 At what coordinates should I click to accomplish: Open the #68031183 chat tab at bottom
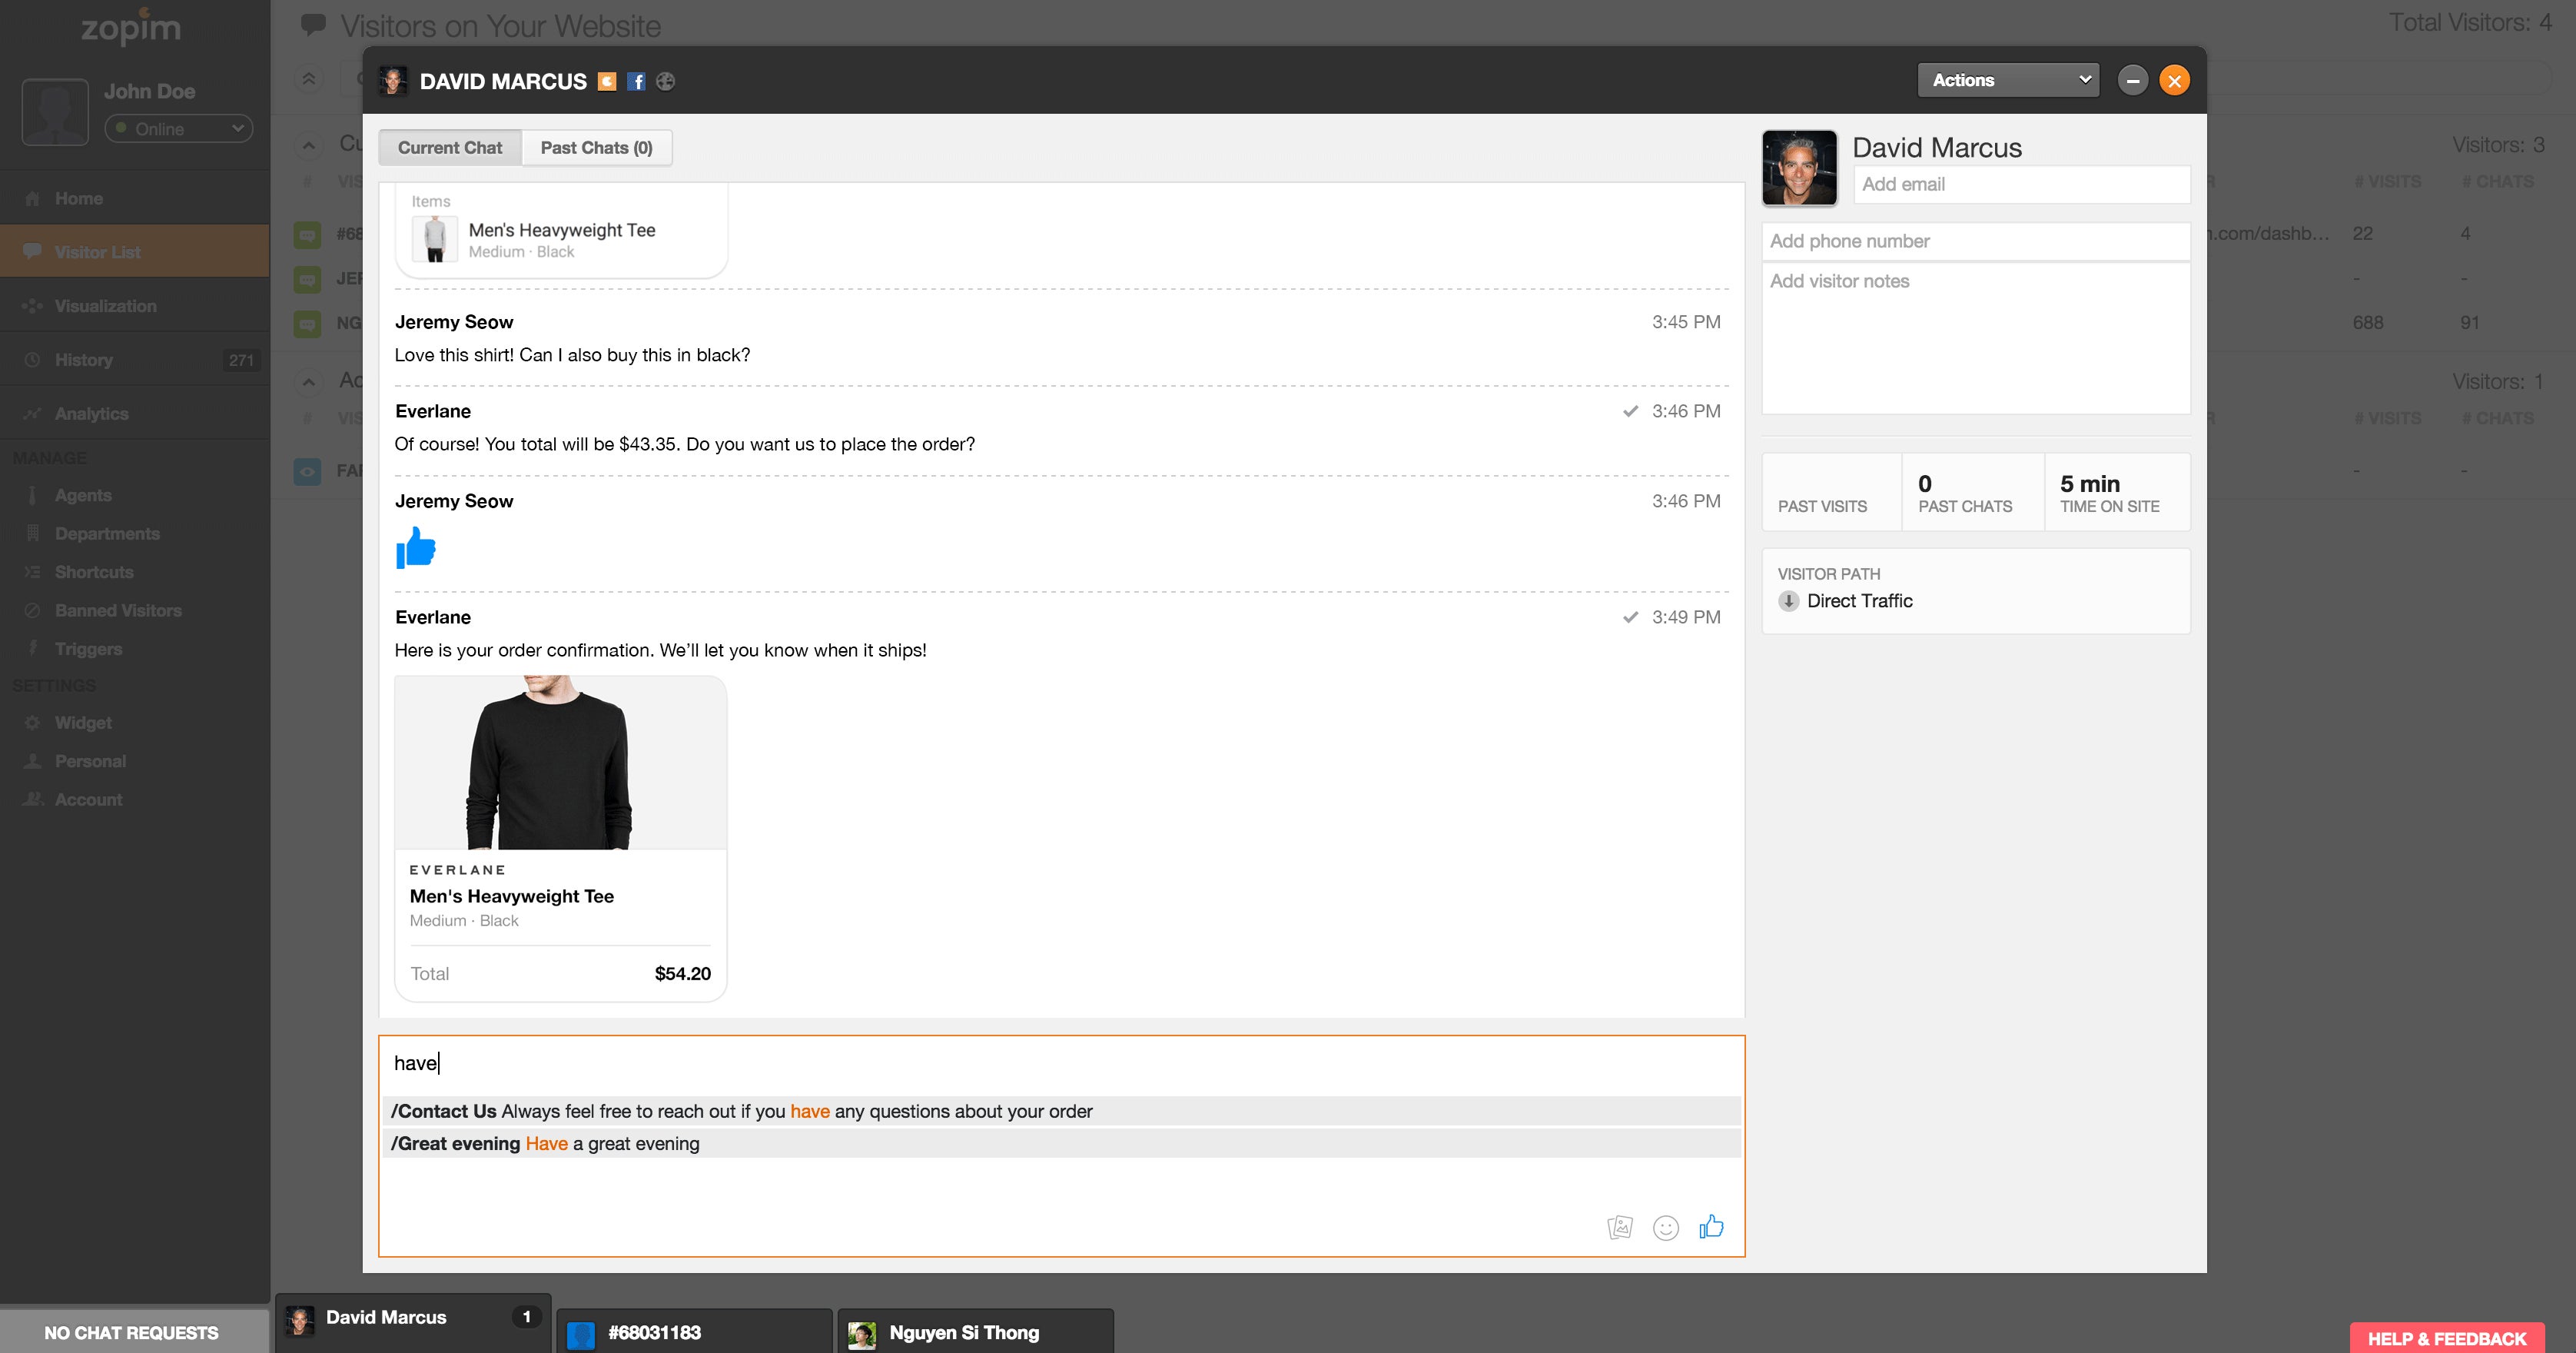point(694,1331)
